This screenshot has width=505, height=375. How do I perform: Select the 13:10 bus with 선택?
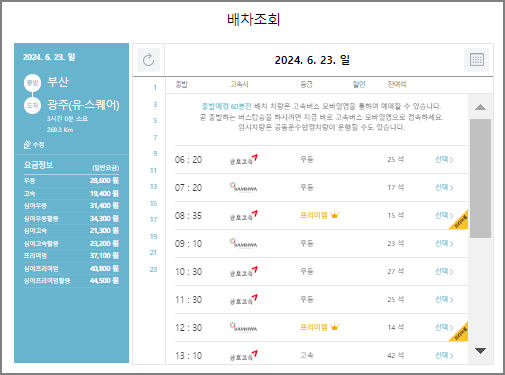click(444, 356)
